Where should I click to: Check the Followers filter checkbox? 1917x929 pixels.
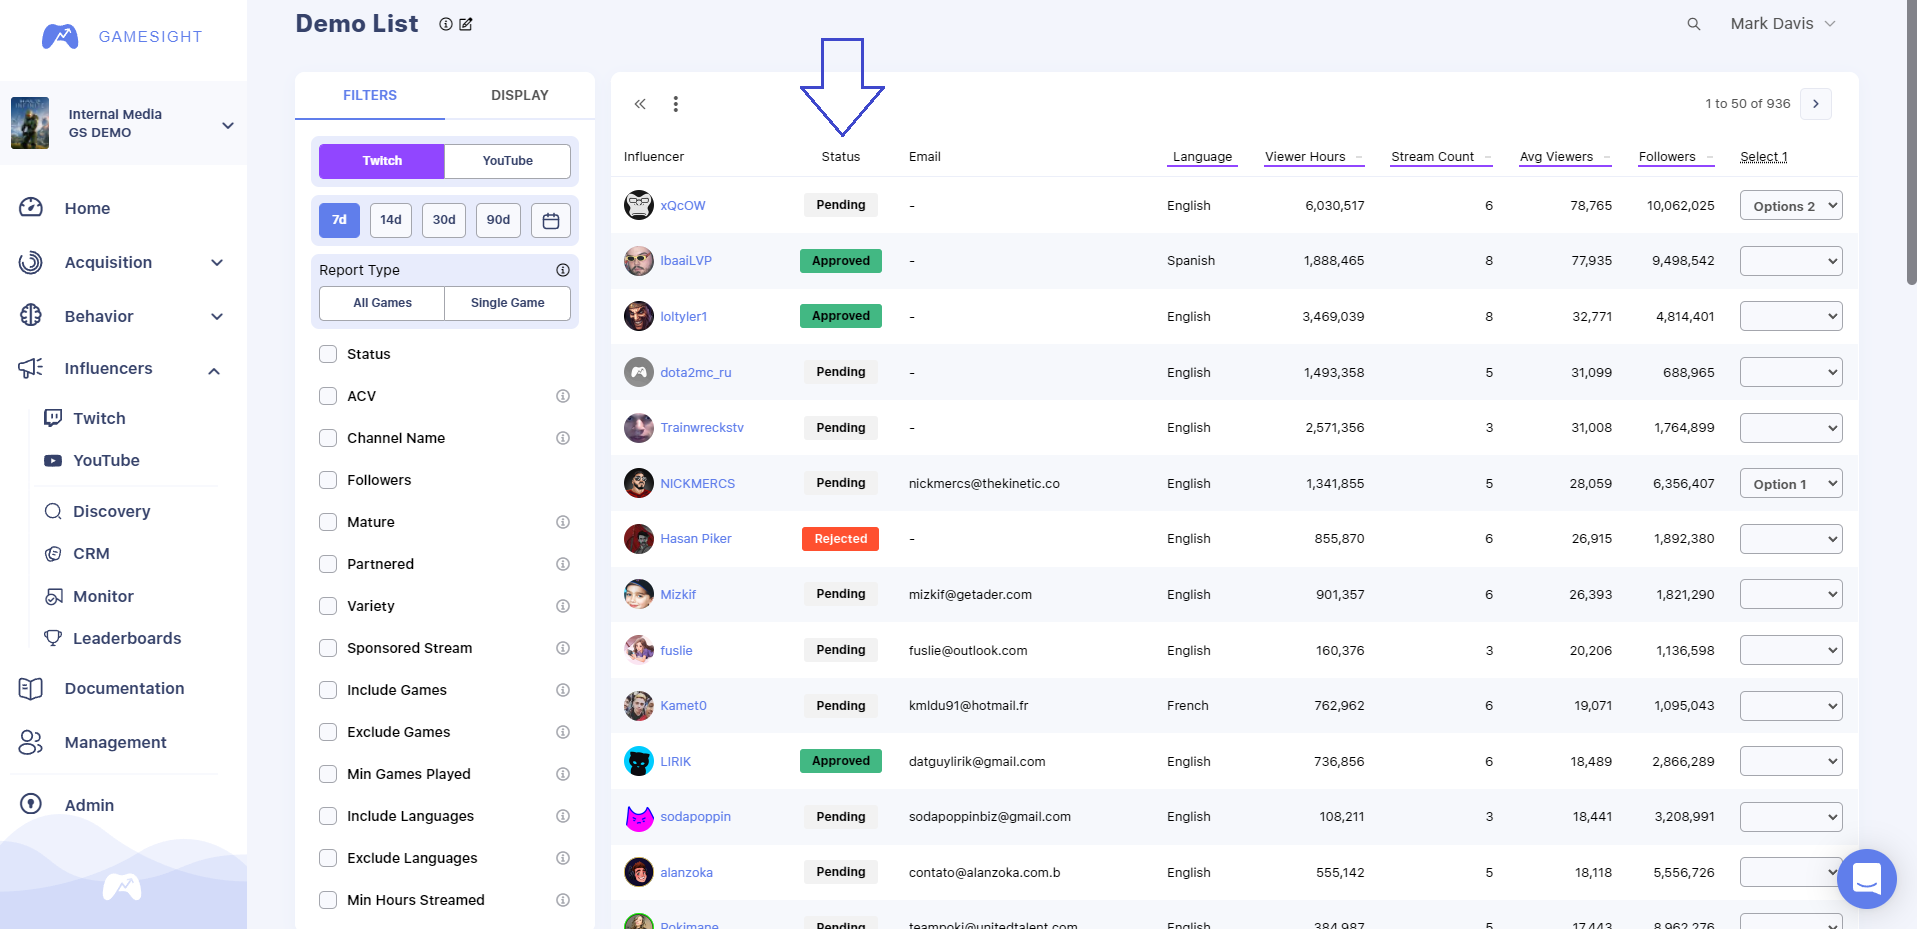[x=328, y=480]
